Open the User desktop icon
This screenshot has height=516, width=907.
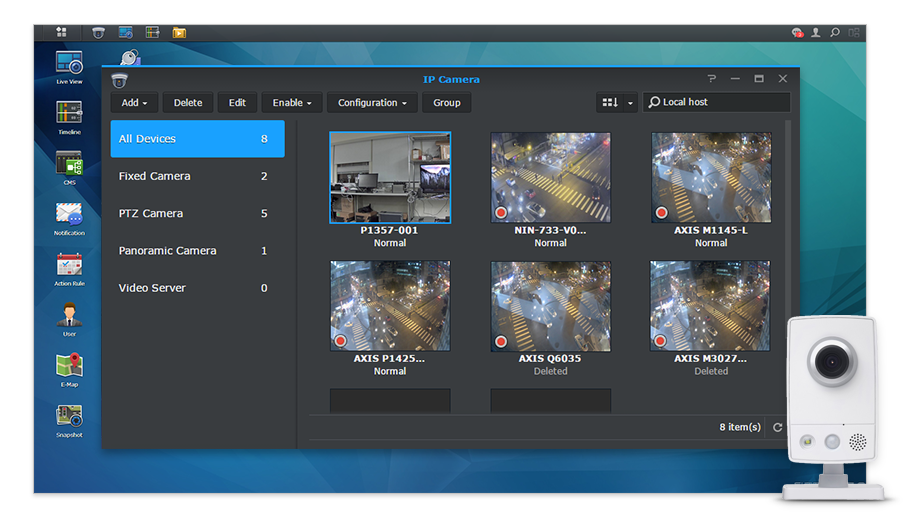[69, 316]
